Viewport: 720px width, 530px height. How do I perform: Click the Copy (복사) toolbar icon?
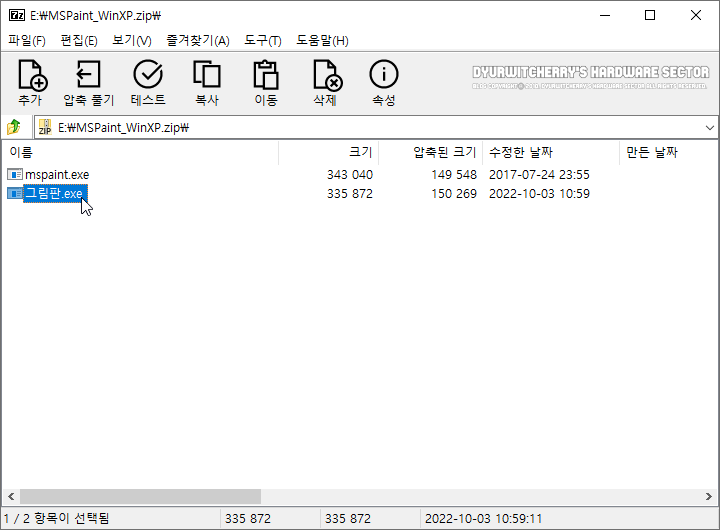[x=207, y=74]
